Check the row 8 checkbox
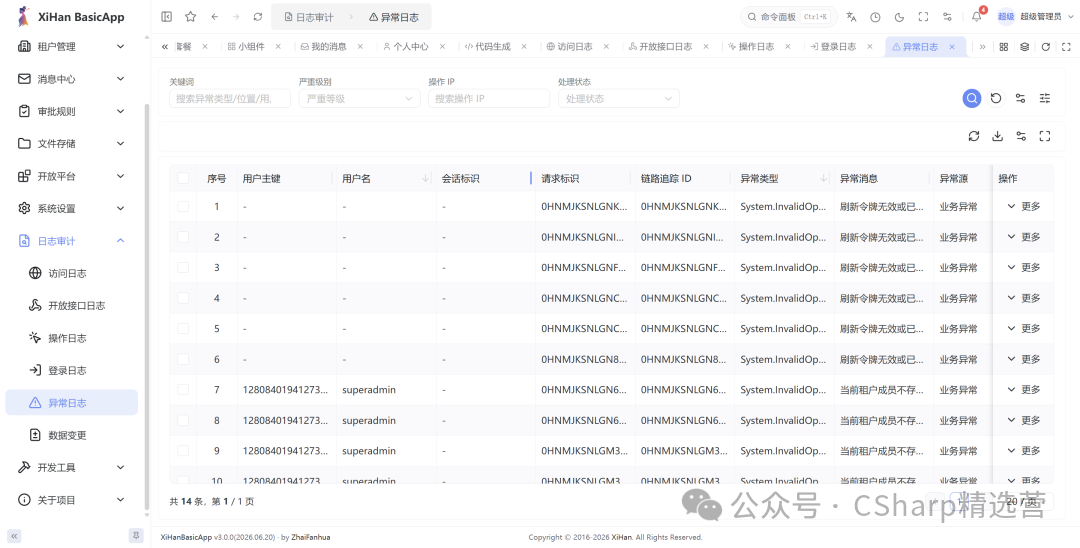The image size is (1080, 548). pos(183,420)
